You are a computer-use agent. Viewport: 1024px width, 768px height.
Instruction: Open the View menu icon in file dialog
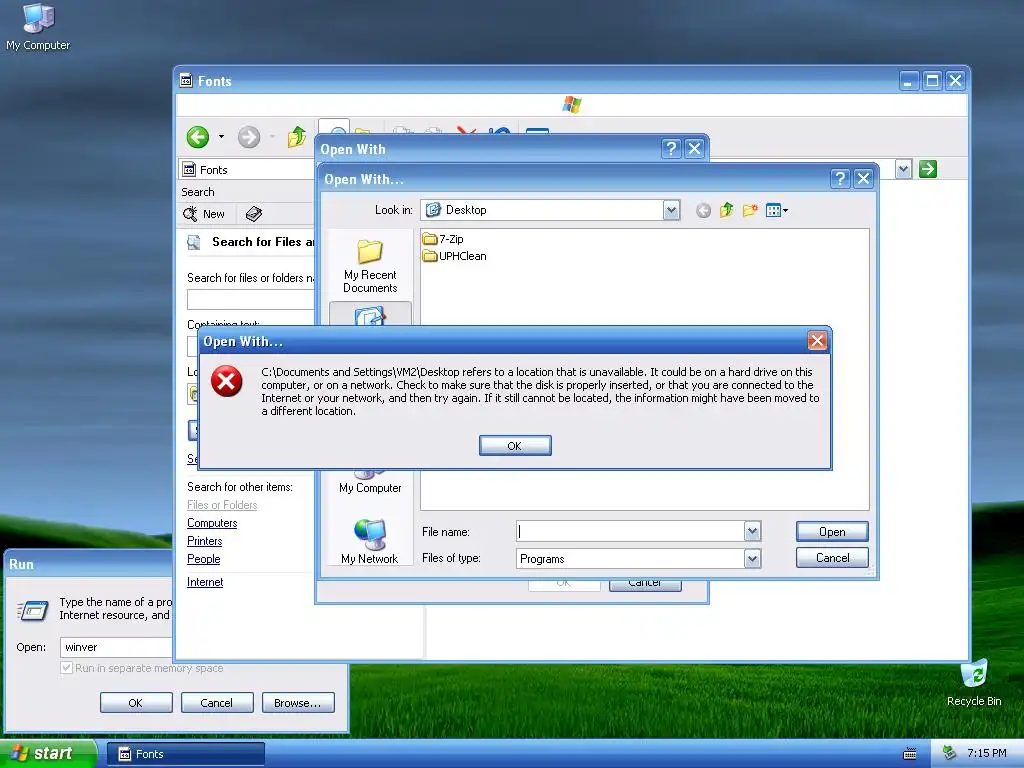tap(776, 210)
